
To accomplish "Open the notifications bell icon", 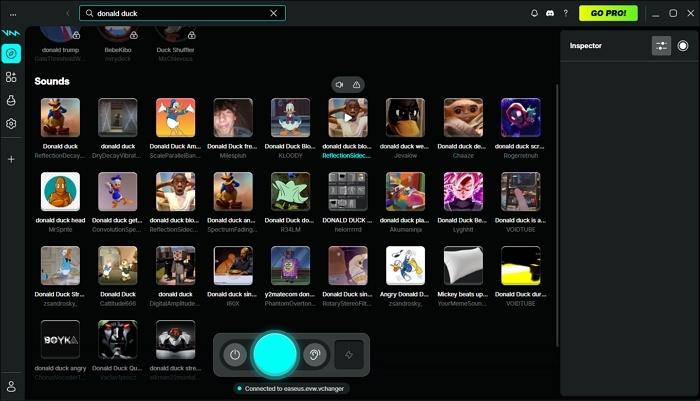I will tap(534, 13).
